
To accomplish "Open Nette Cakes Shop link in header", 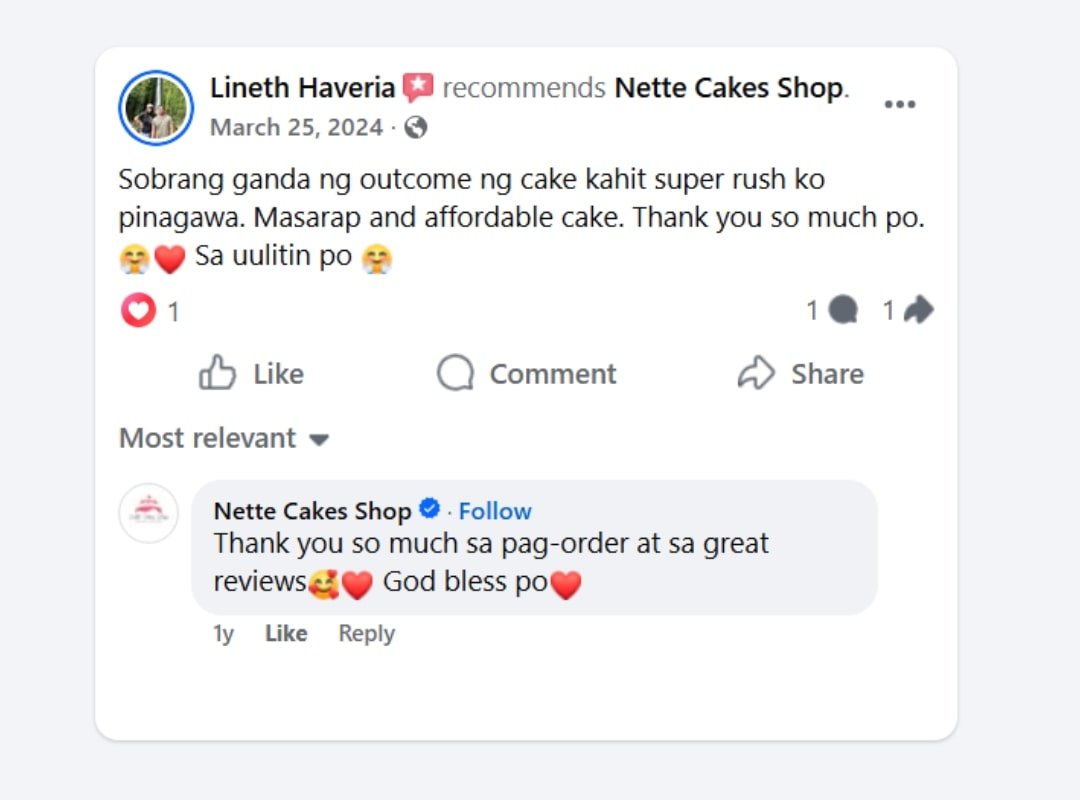I will click(729, 88).
